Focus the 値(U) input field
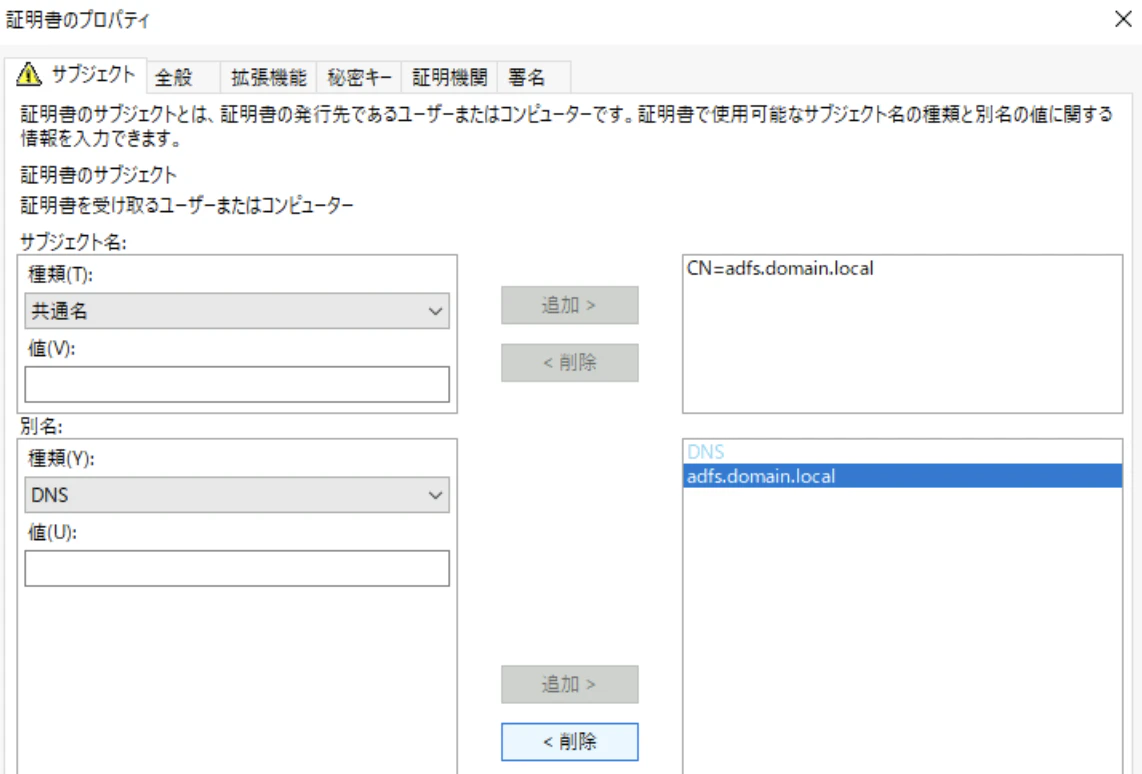 (237, 569)
